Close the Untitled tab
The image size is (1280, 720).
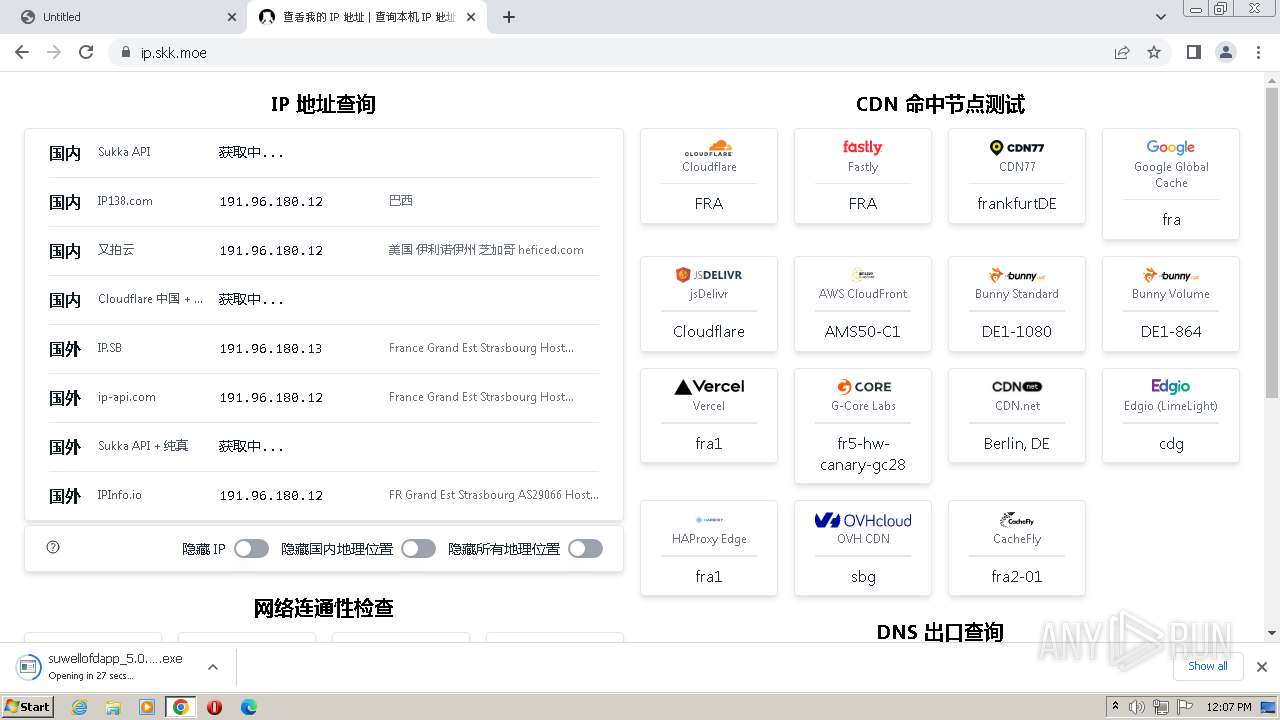point(232,17)
